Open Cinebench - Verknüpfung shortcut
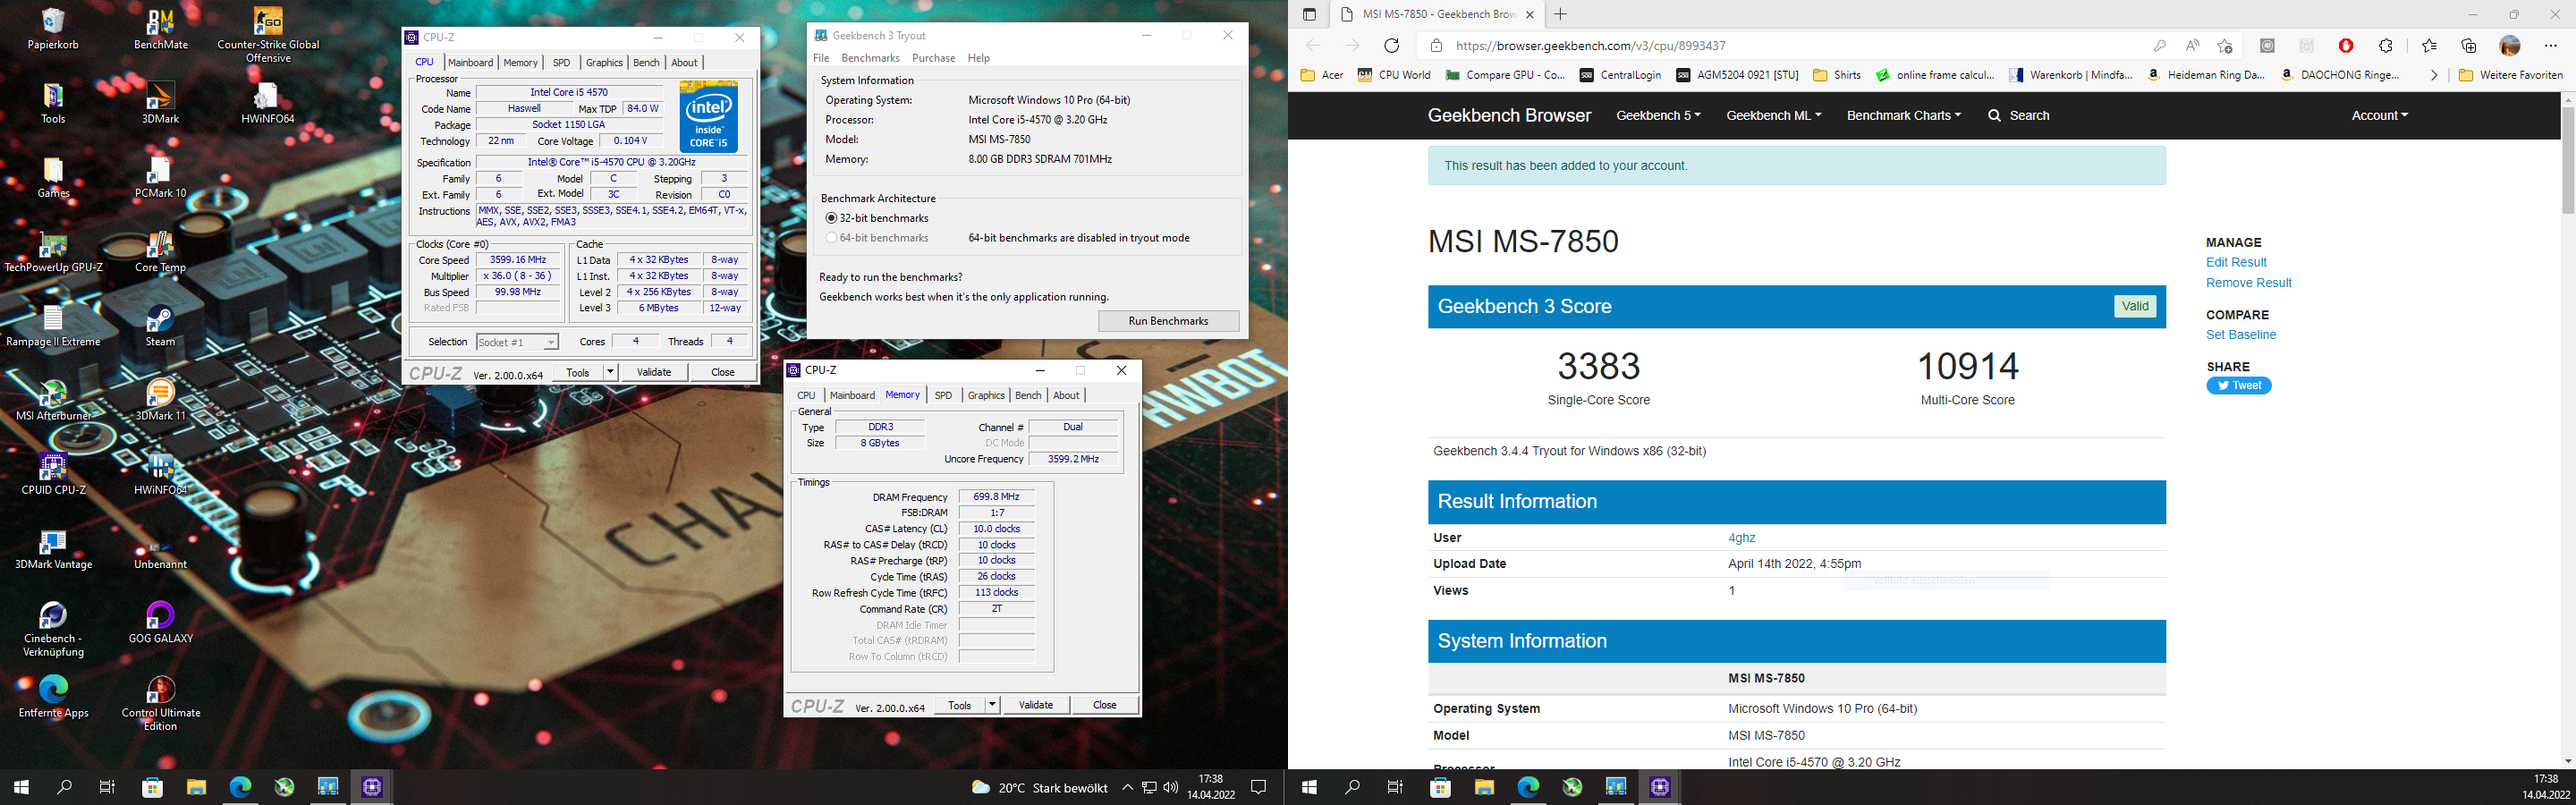Image resolution: width=2576 pixels, height=805 pixels. coord(53,629)
